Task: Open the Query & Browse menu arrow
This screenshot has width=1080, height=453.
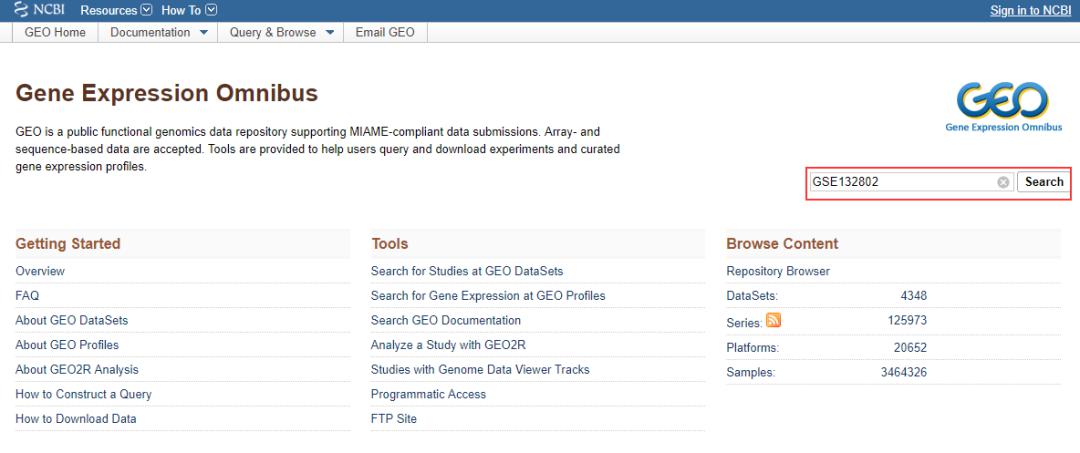Action: point(329,32)
